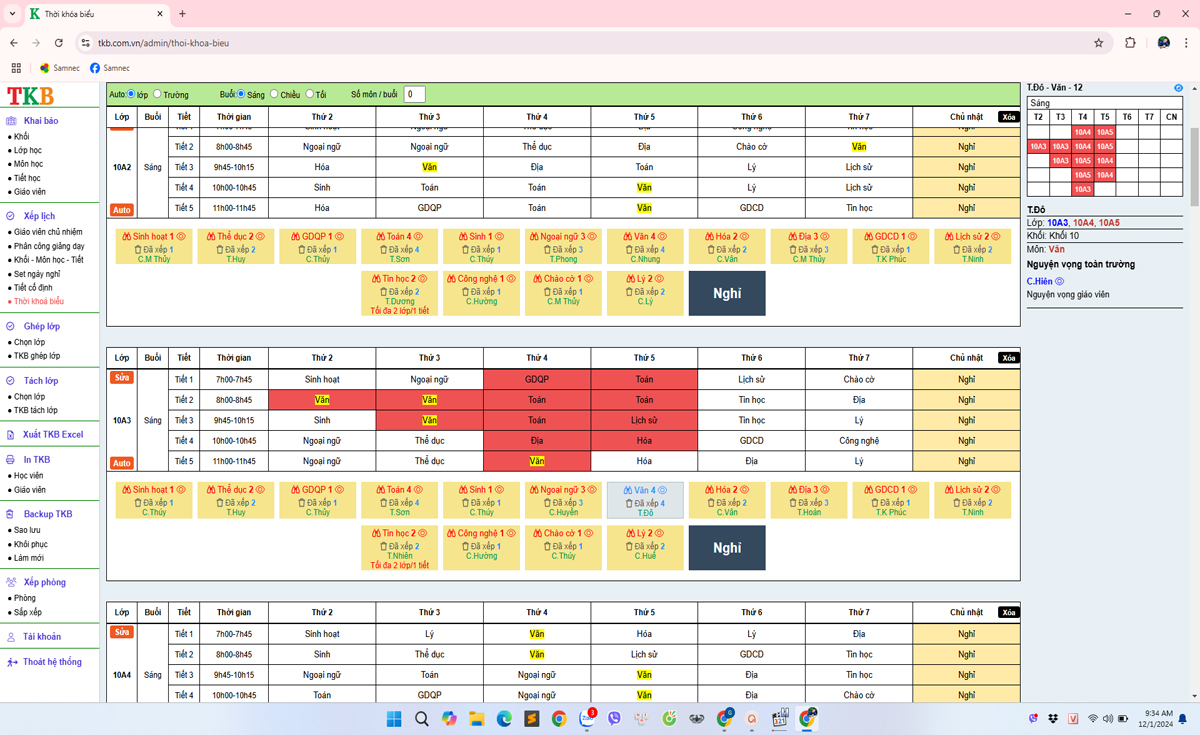This screenshot has height=735, width=1200.
Task: Expand the Xếp phòng sidebar section
Action: 44,582
